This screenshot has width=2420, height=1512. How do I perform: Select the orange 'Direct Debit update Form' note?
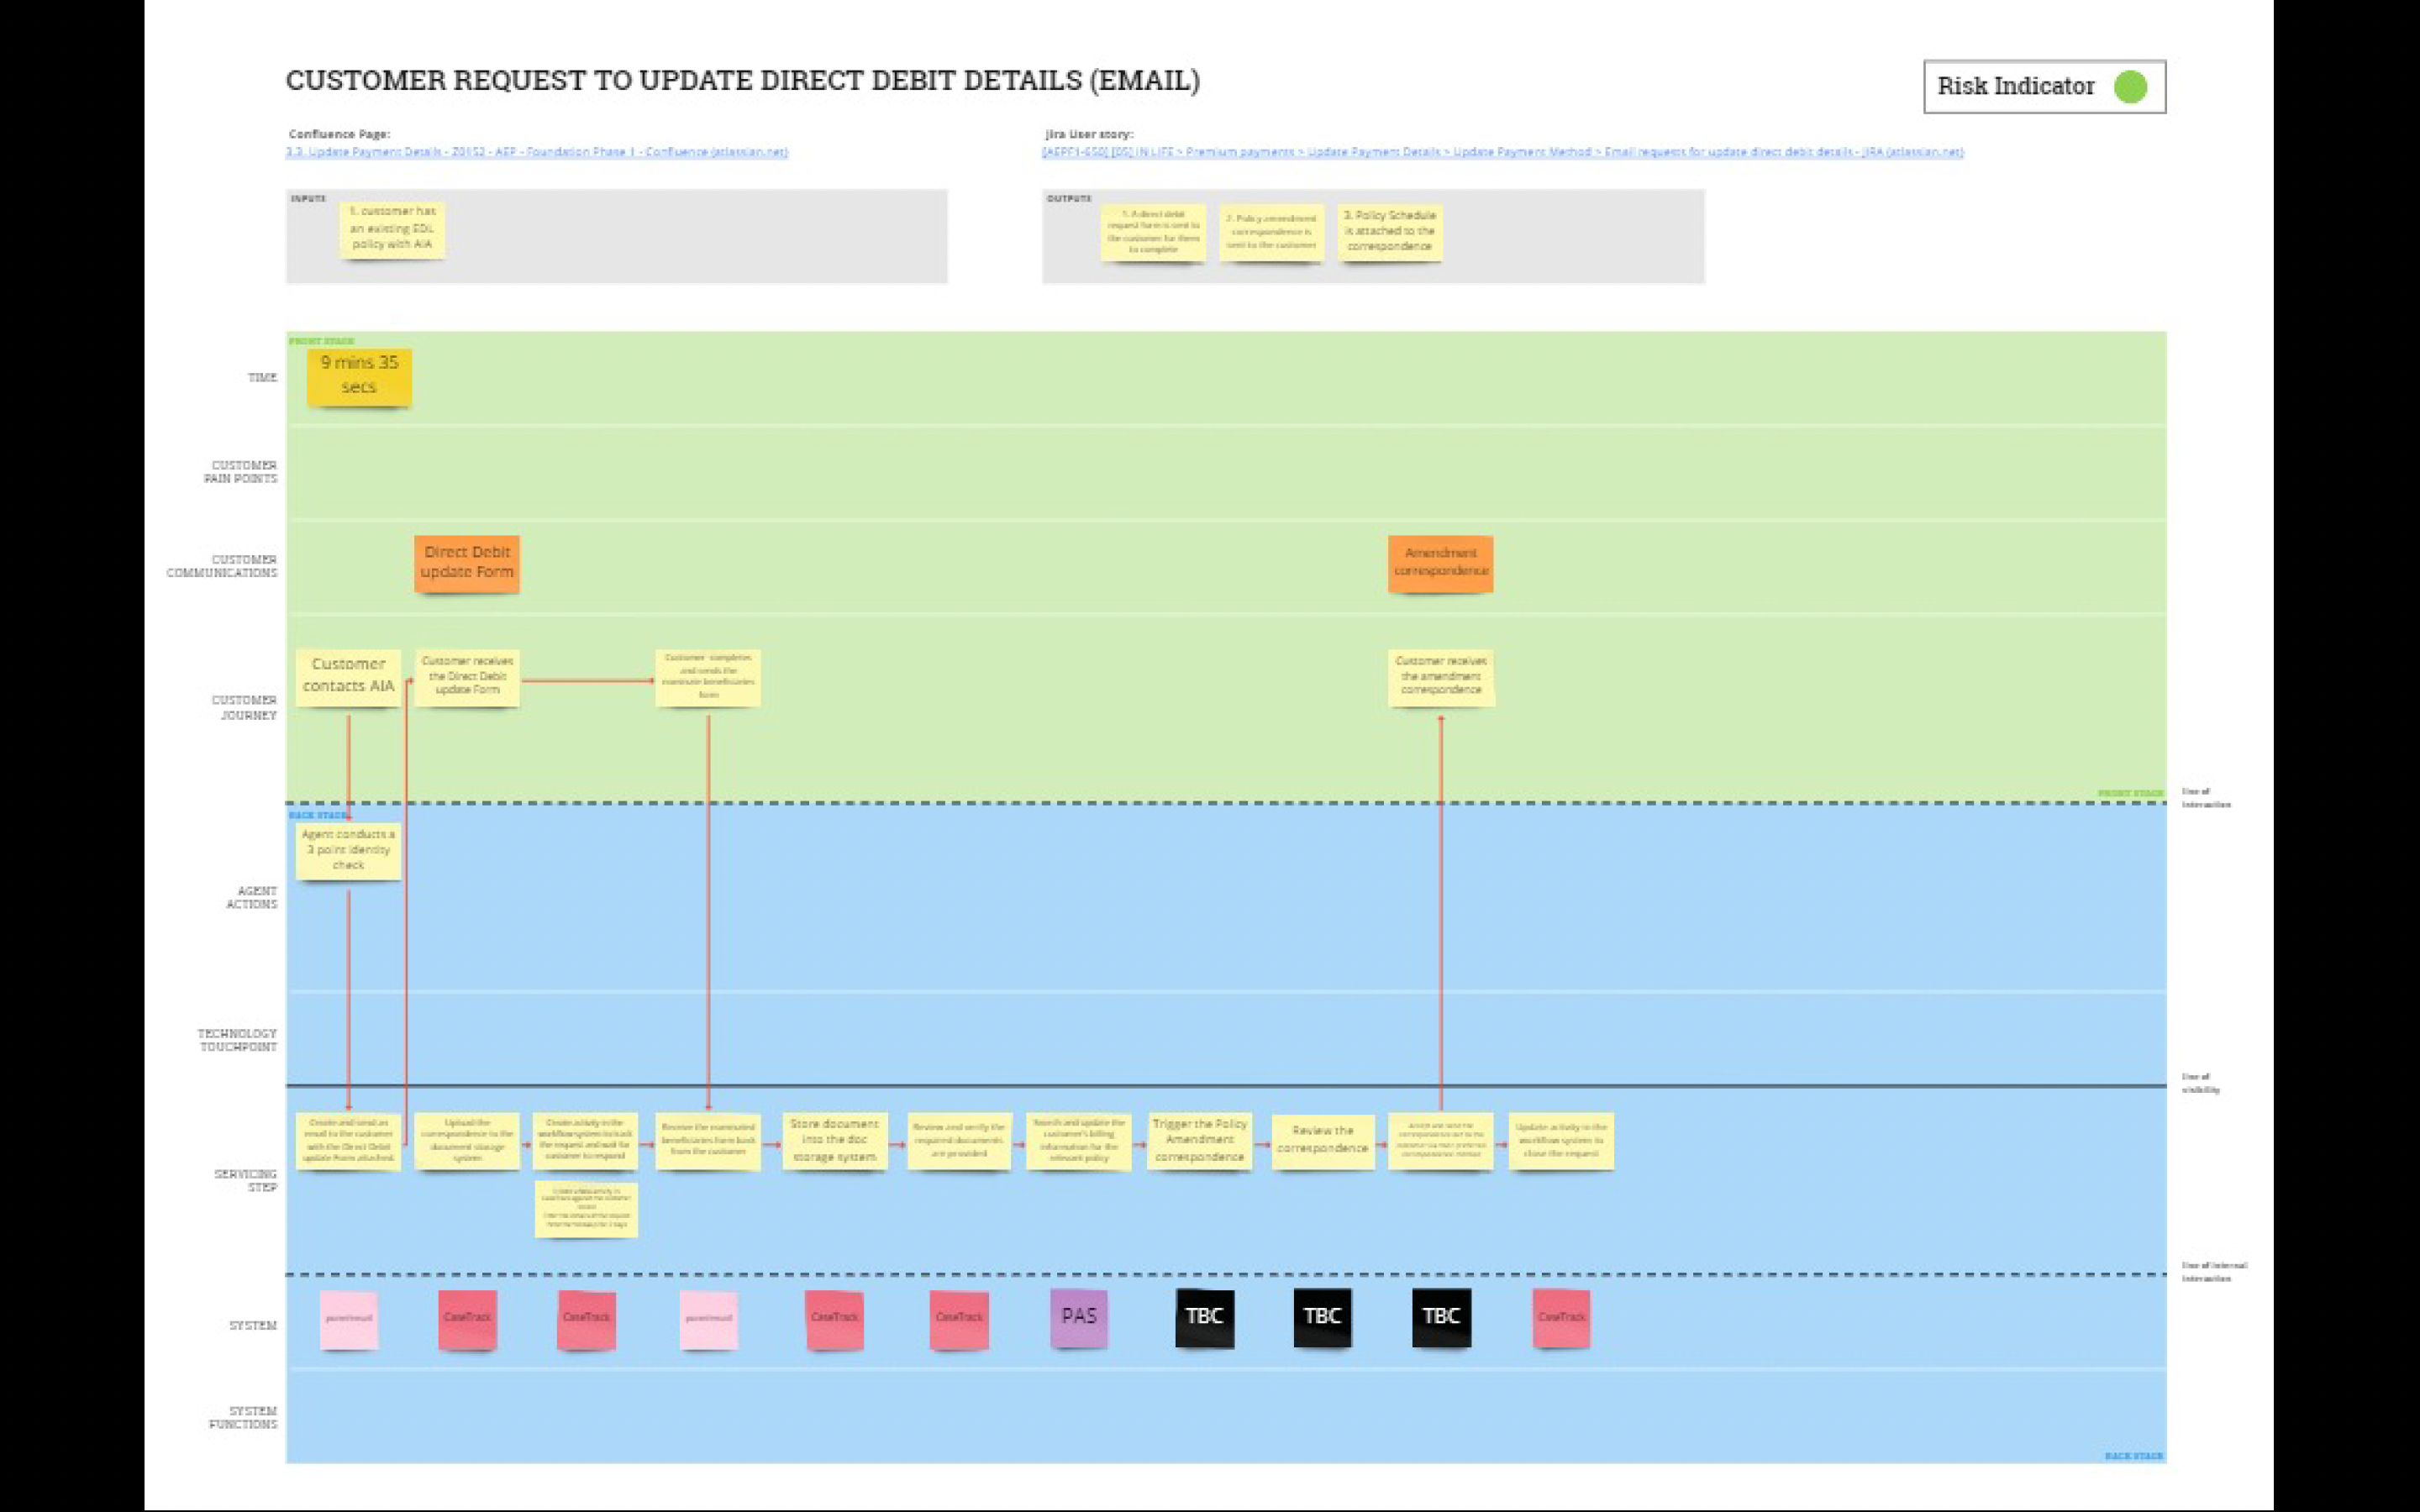pyautogui.click(x=467, y=563)
